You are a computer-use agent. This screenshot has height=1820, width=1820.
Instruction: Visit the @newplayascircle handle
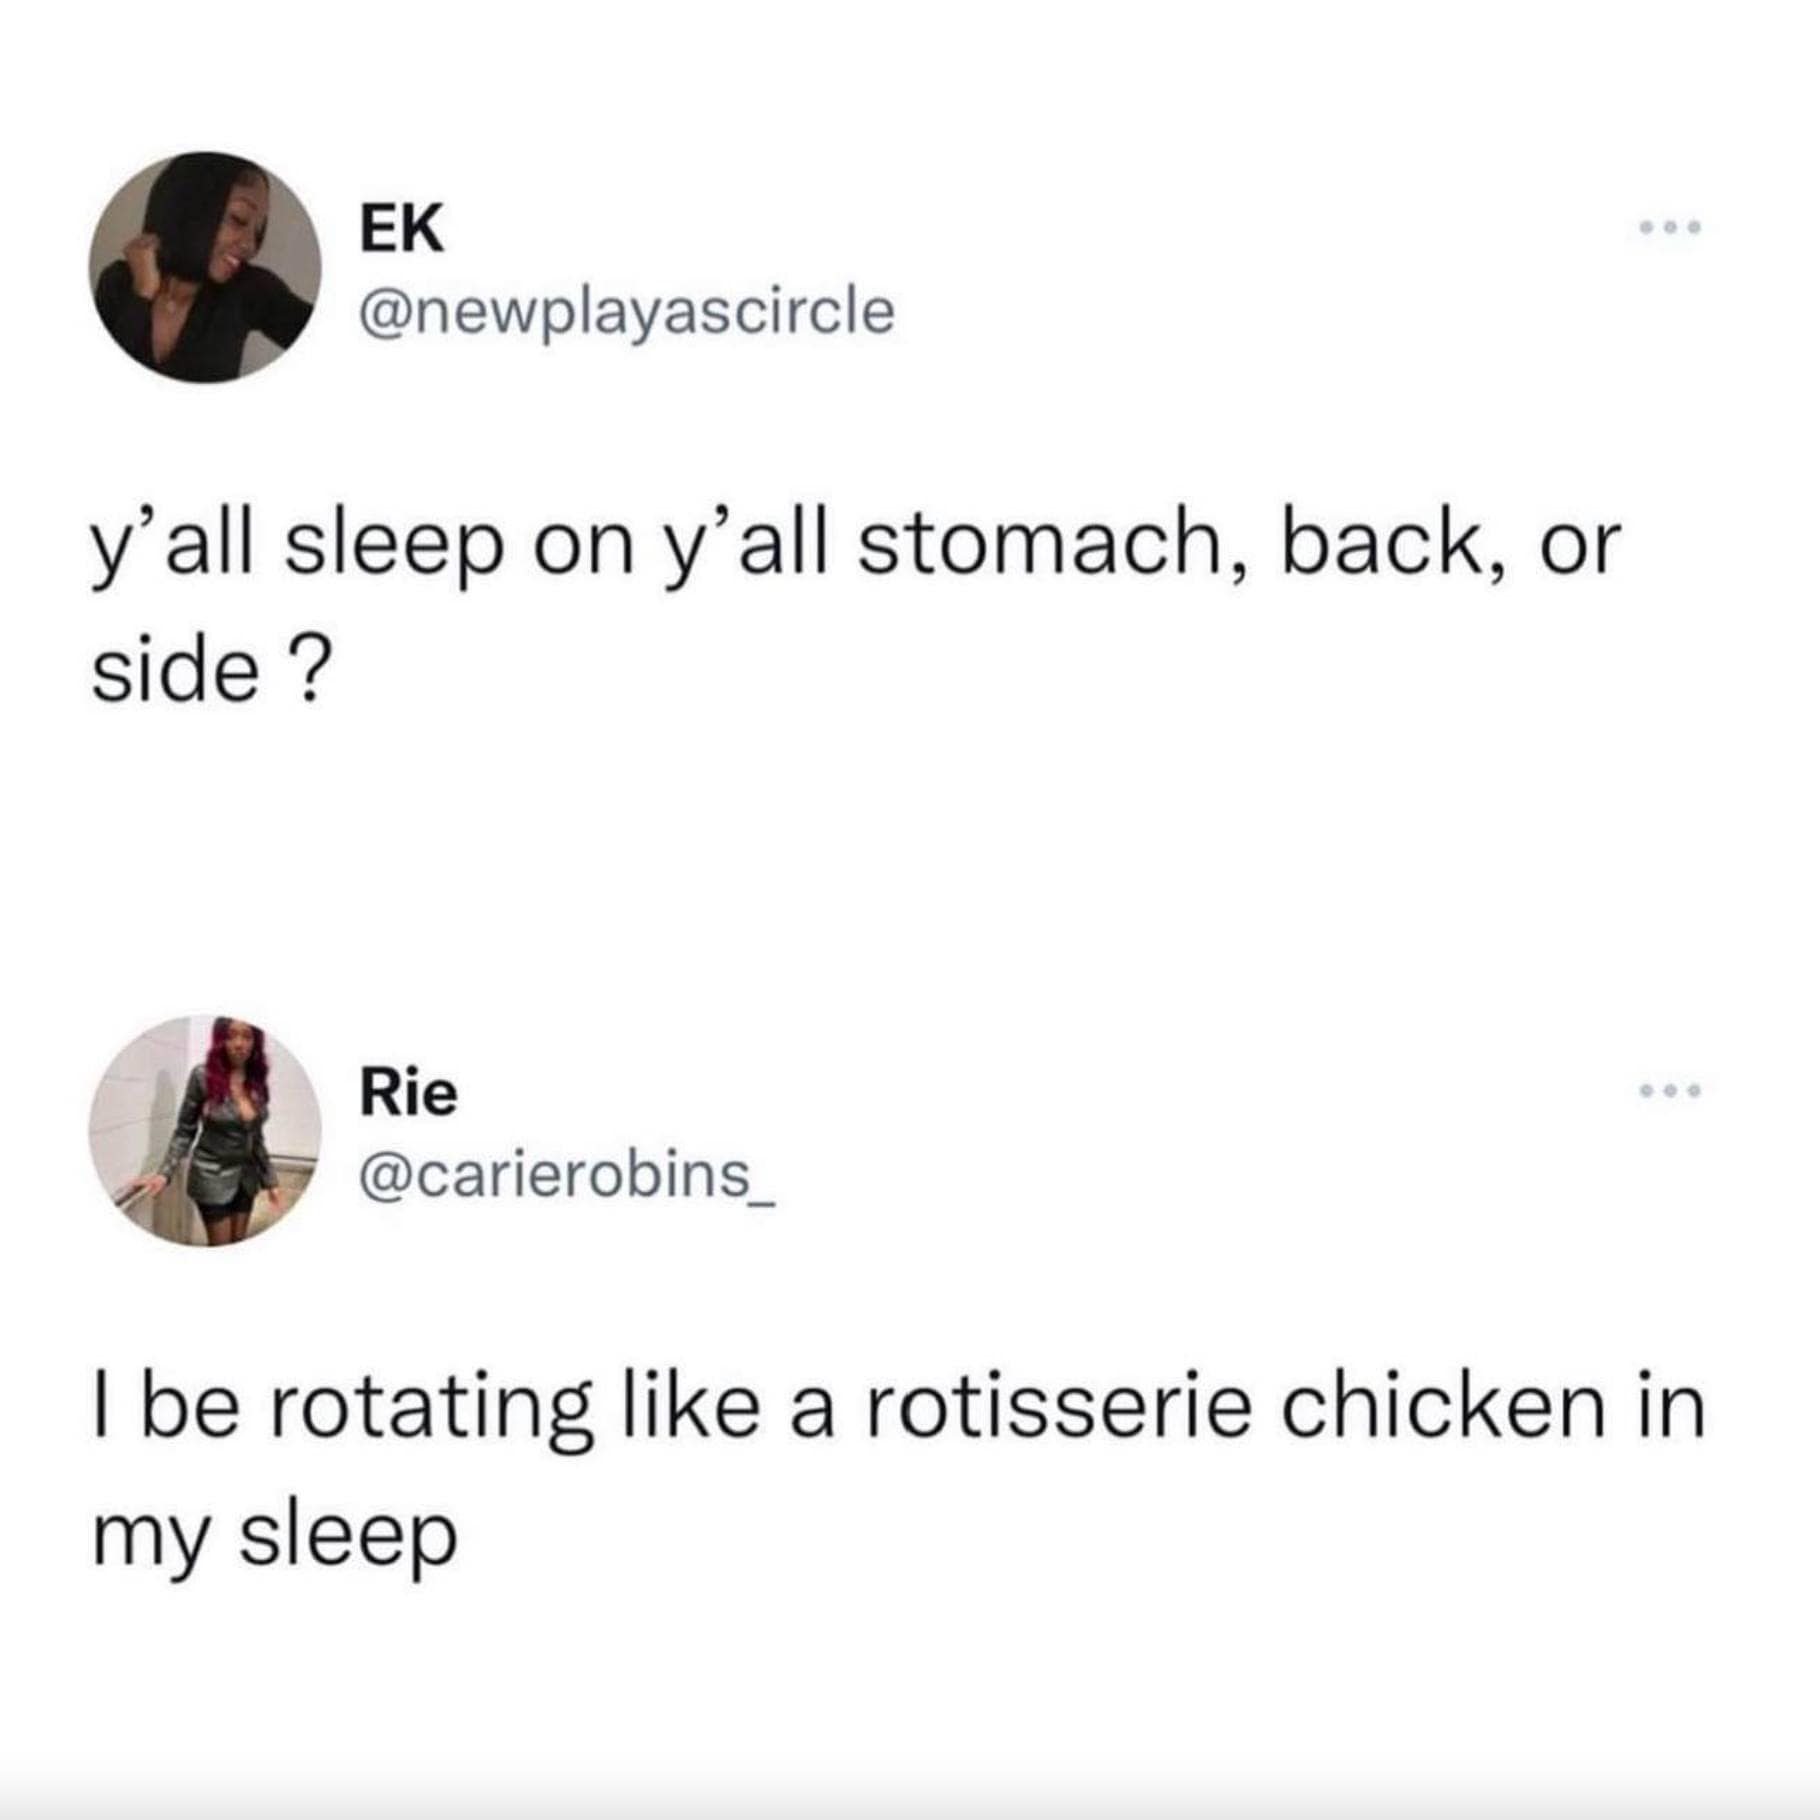(626, 312)
